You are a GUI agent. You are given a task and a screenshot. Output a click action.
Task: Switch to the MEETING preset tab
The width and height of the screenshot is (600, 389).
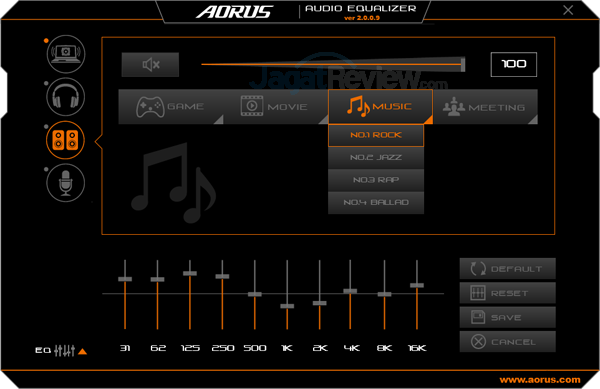click(x=485, y=107)
